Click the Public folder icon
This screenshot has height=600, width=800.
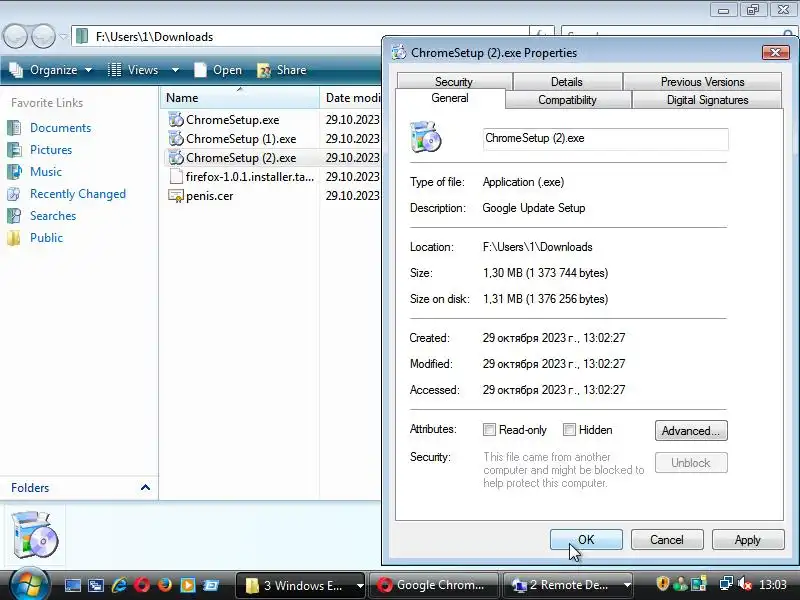tap(14, 238)
